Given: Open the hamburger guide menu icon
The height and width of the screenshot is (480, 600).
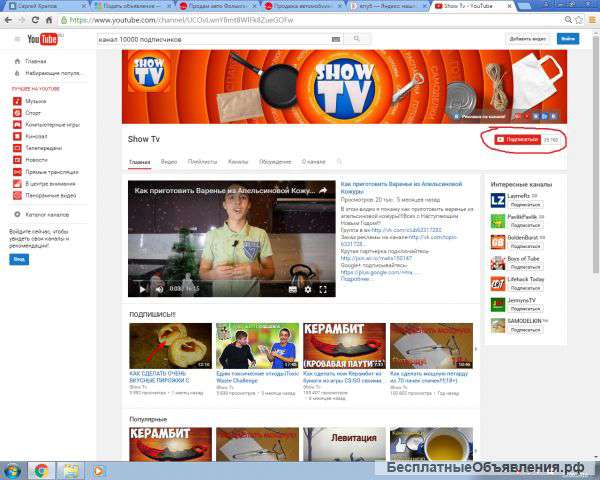Looking at the screenshot, I should point(17,39).
